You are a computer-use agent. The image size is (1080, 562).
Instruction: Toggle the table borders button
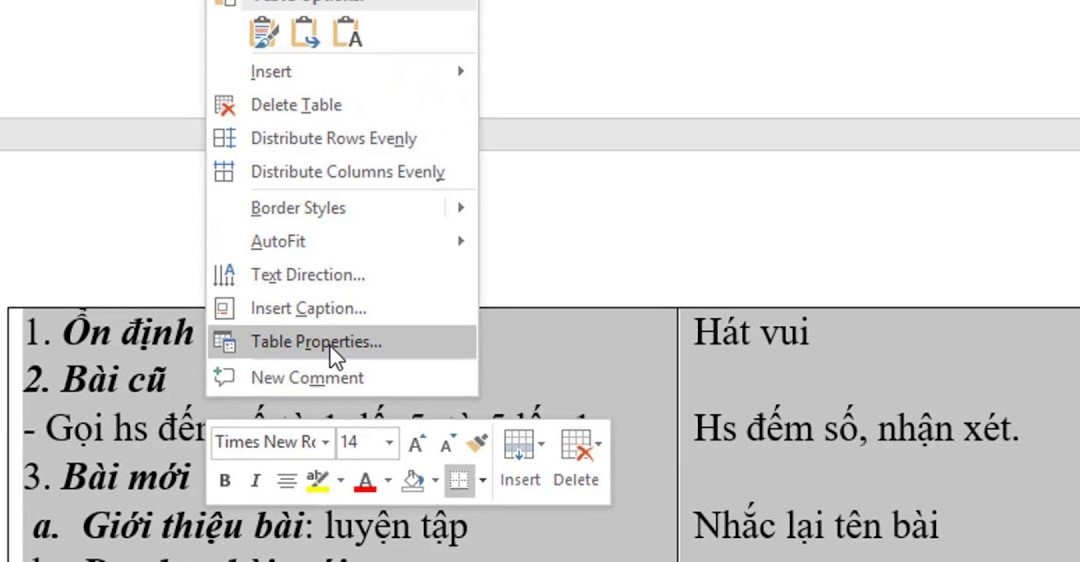tap(459, 481)
